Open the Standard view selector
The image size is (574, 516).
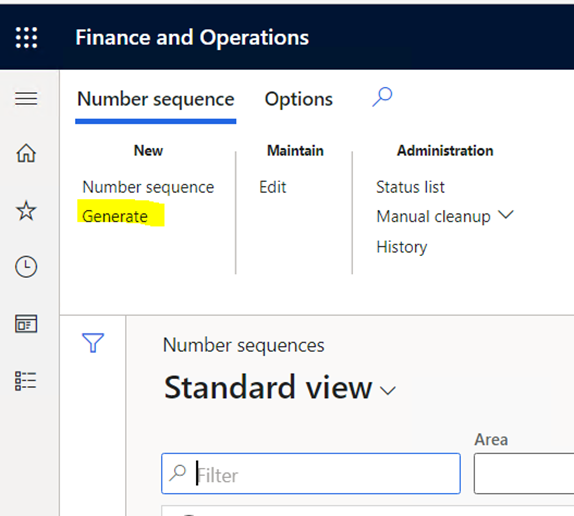click(280, 387)
